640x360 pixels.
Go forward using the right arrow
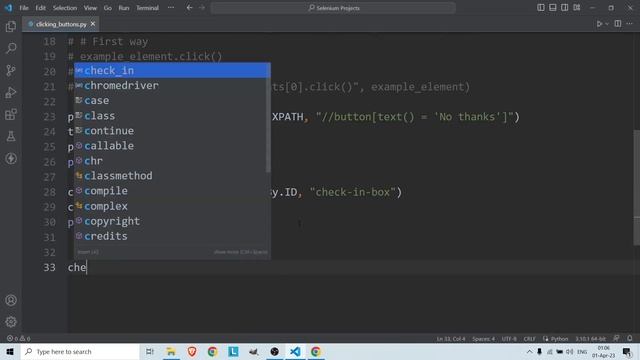[202, 8]
